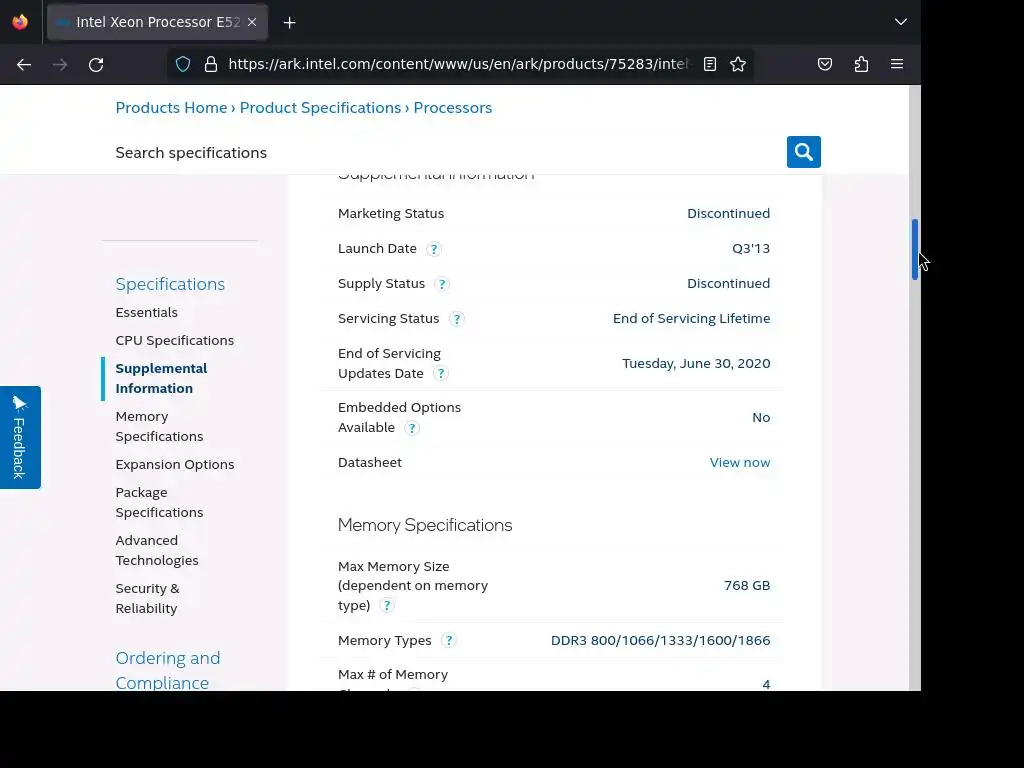This screenshot has width=1024, height=768.
Task: Select Package Specifications in the sidebar
Action: pyautogui.click(x=159, y=502)
